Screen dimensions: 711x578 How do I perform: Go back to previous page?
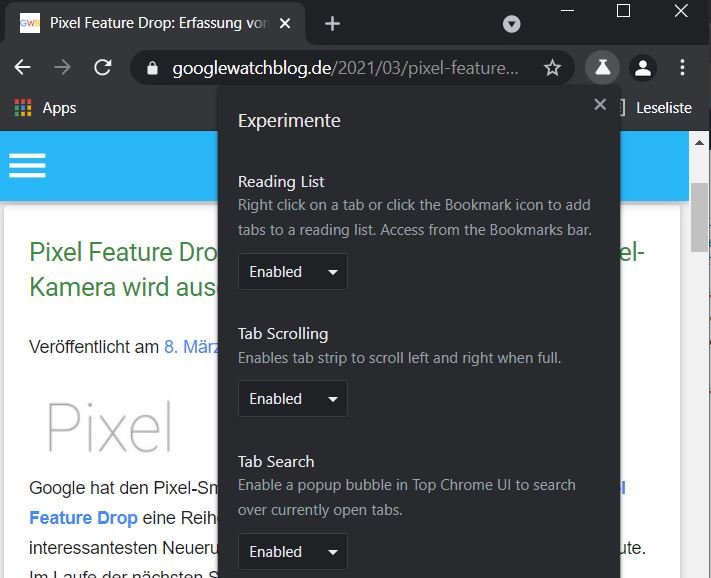[x=22, y=68]
